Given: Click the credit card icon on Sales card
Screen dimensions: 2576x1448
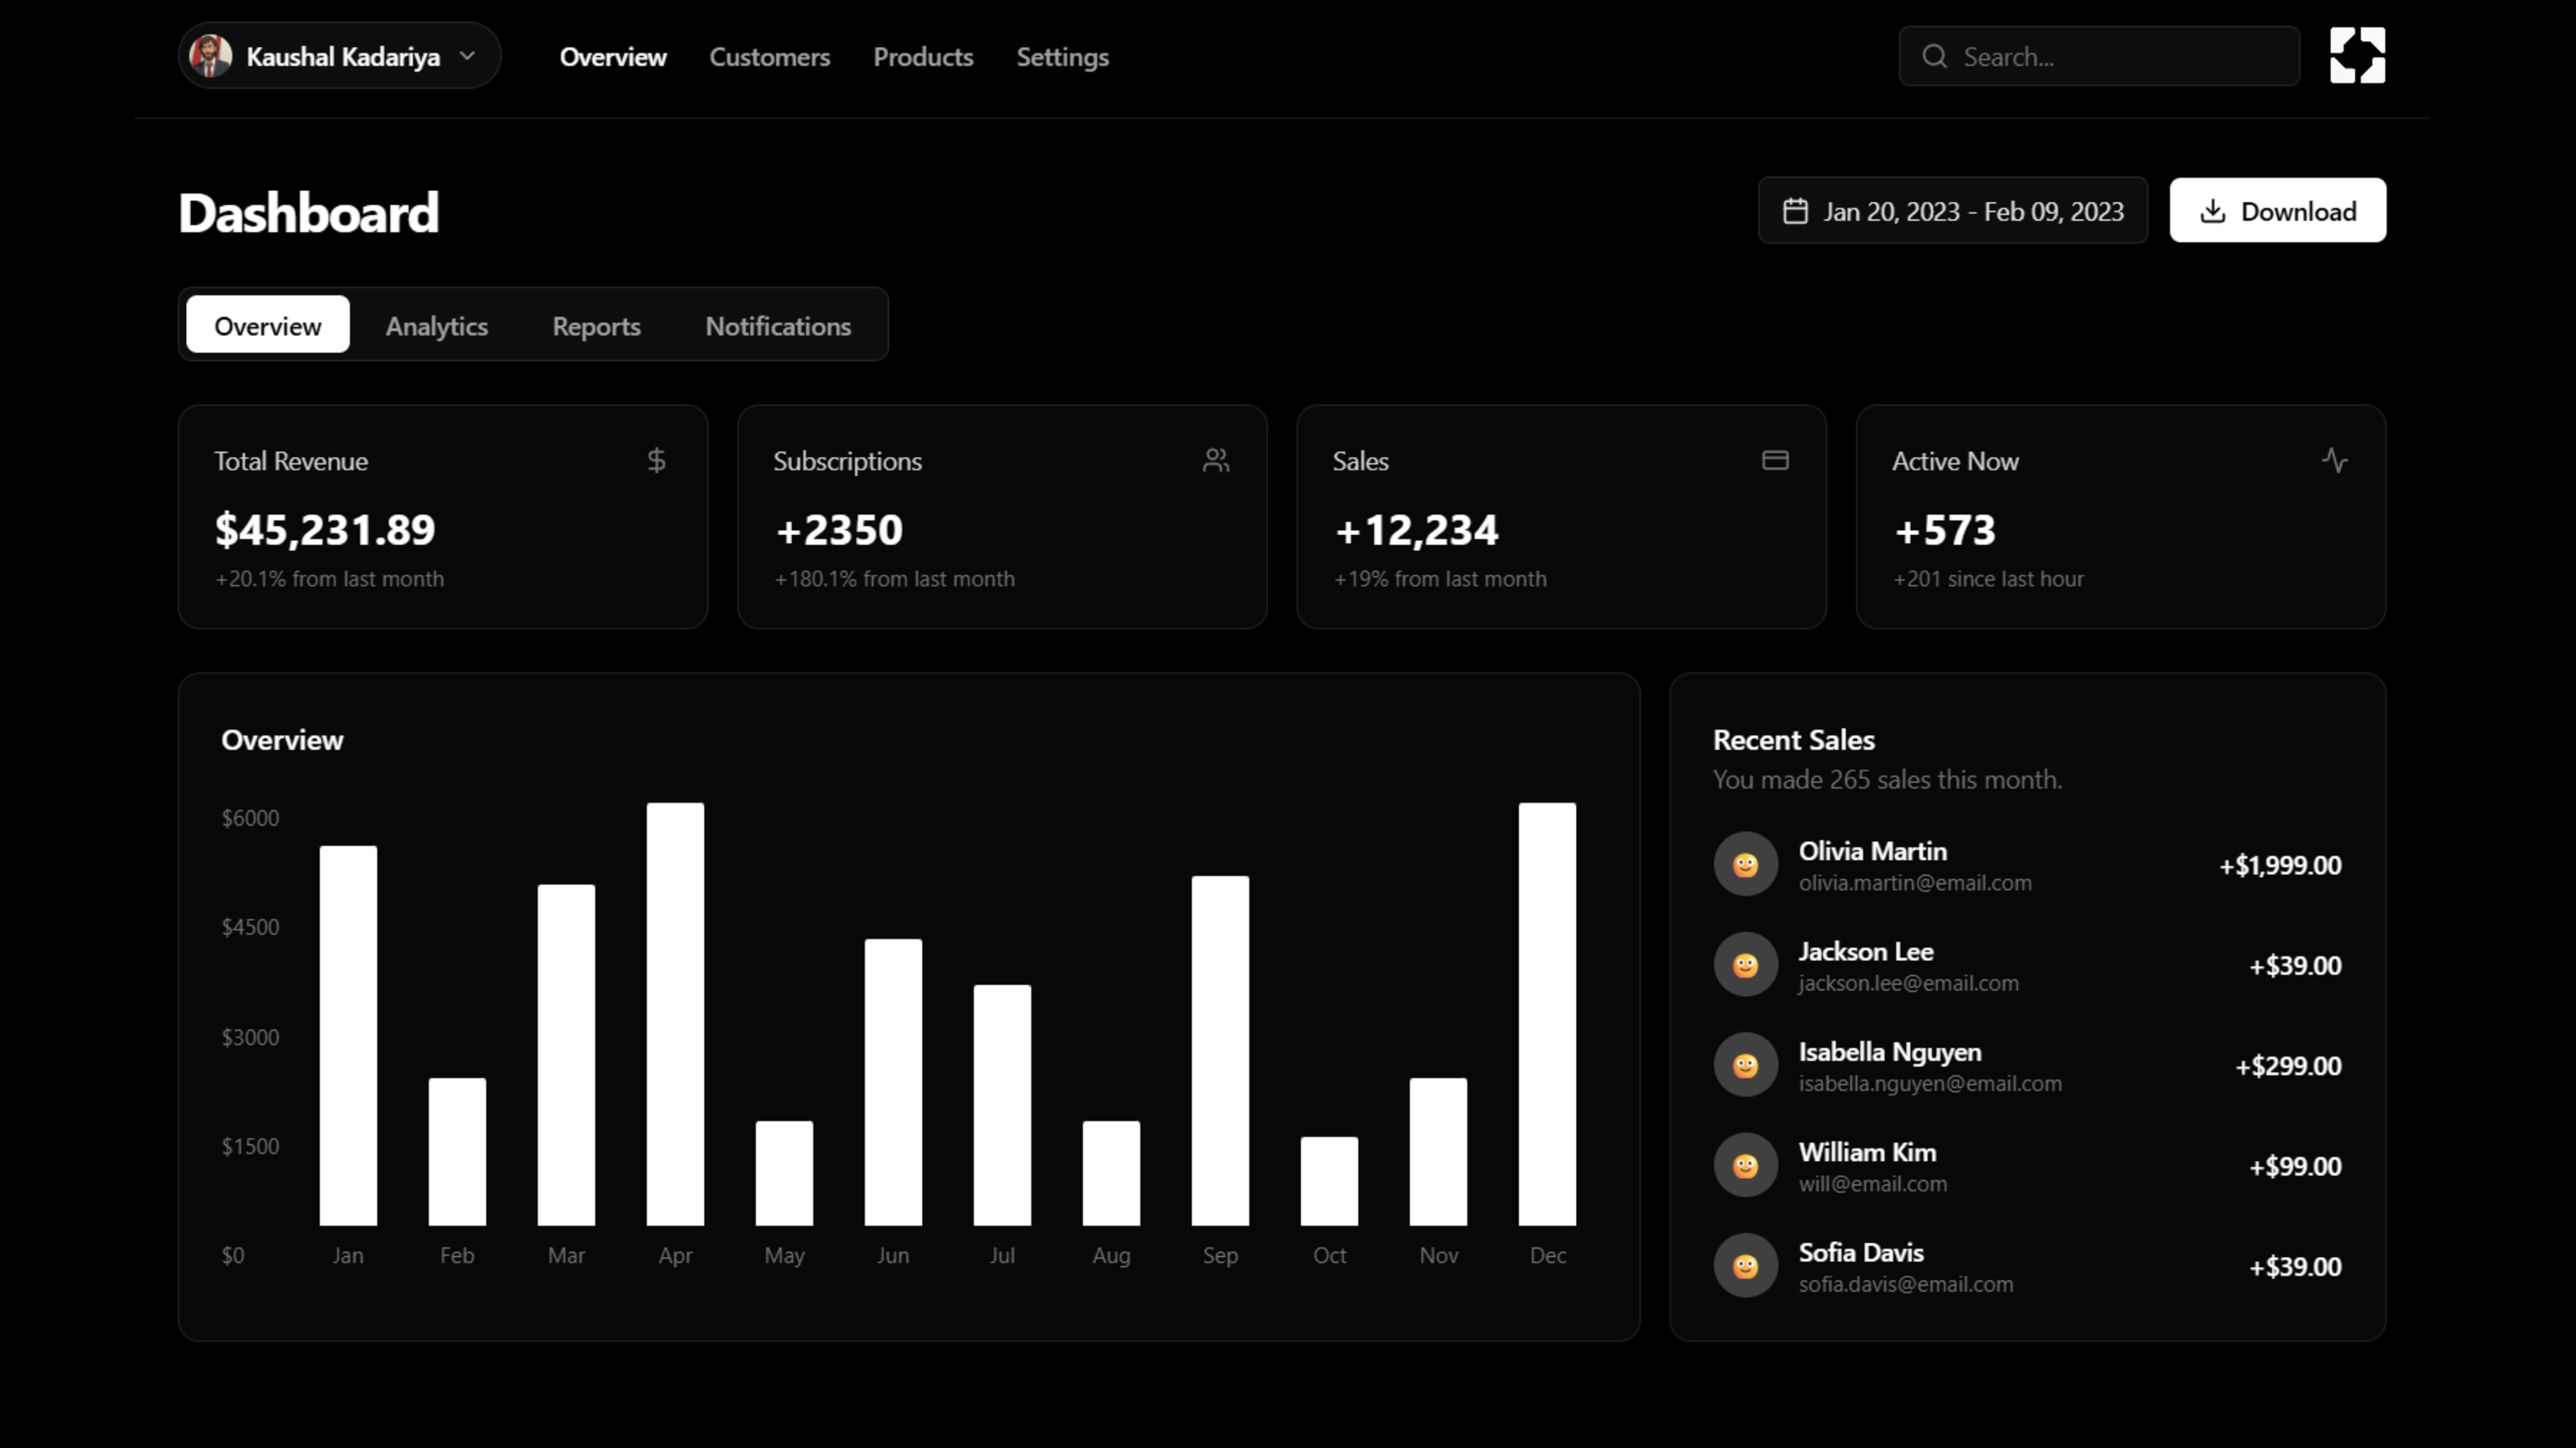Looking at the screenshot, I should tap(1775, 460).
